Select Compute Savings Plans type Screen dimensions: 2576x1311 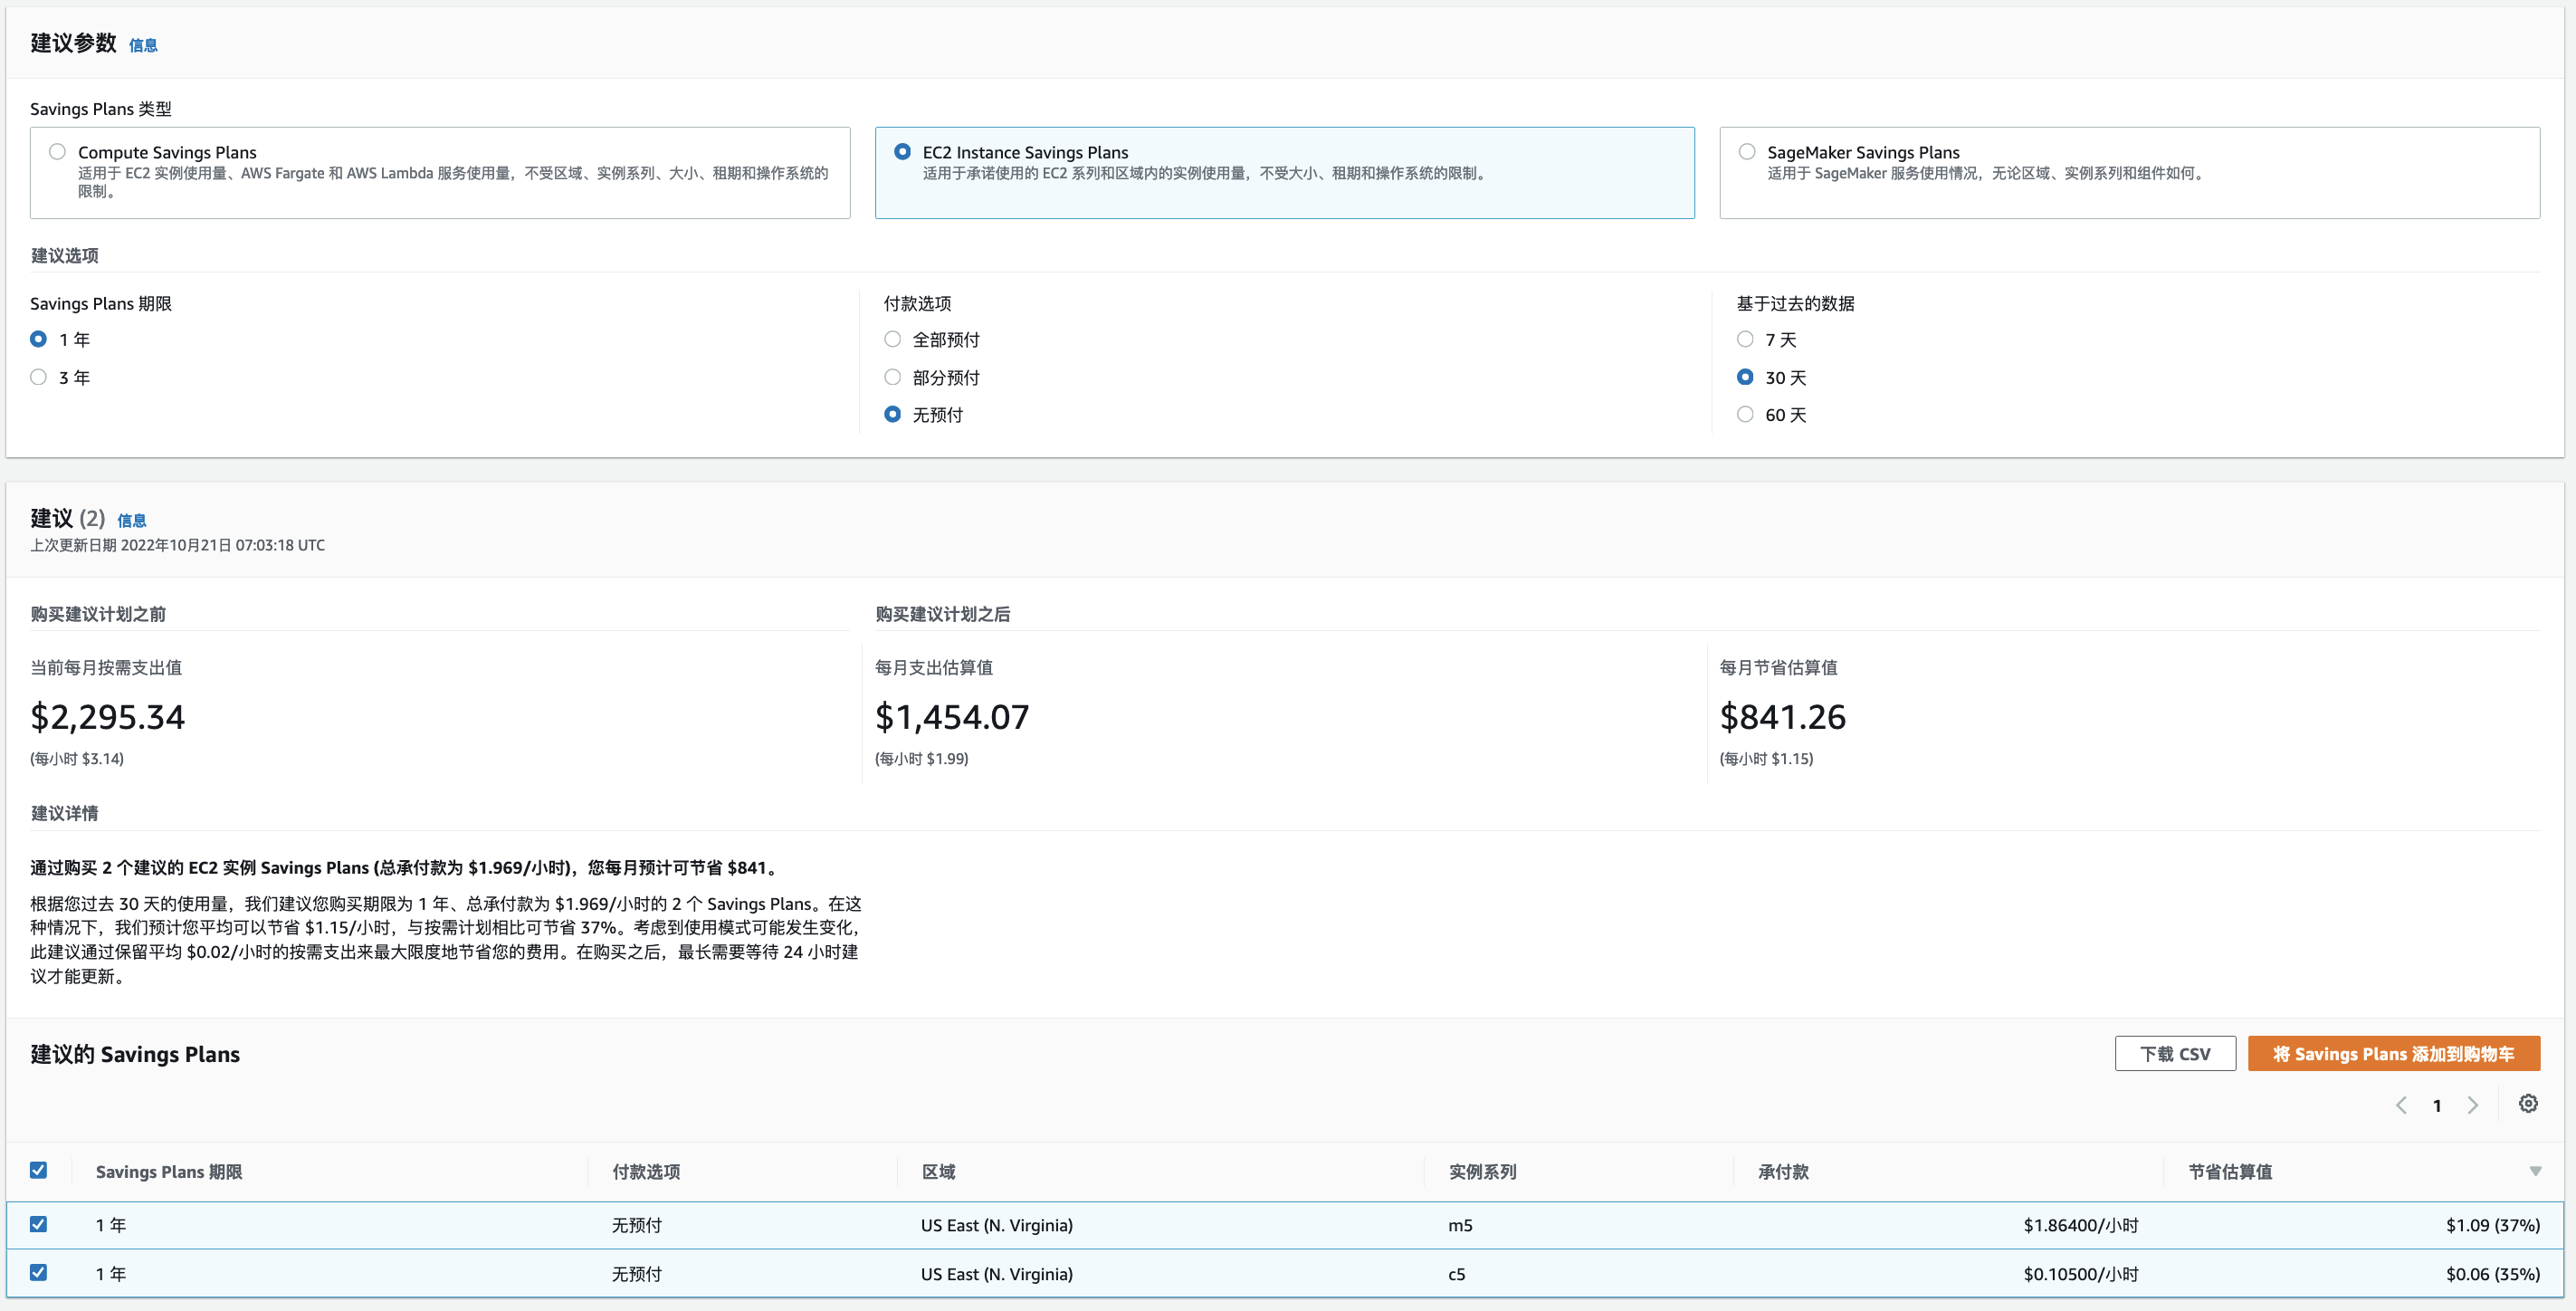tap(57, 150)
